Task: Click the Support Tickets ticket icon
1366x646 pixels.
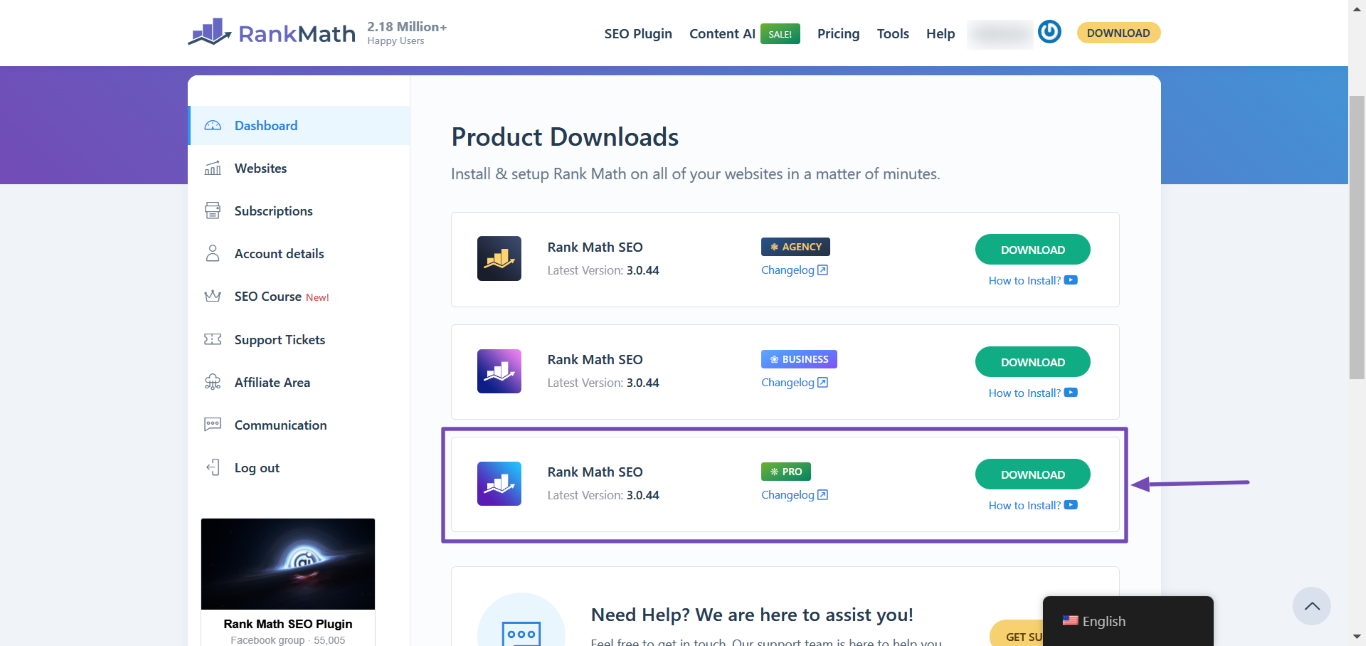Action: [x=212, y=340]
